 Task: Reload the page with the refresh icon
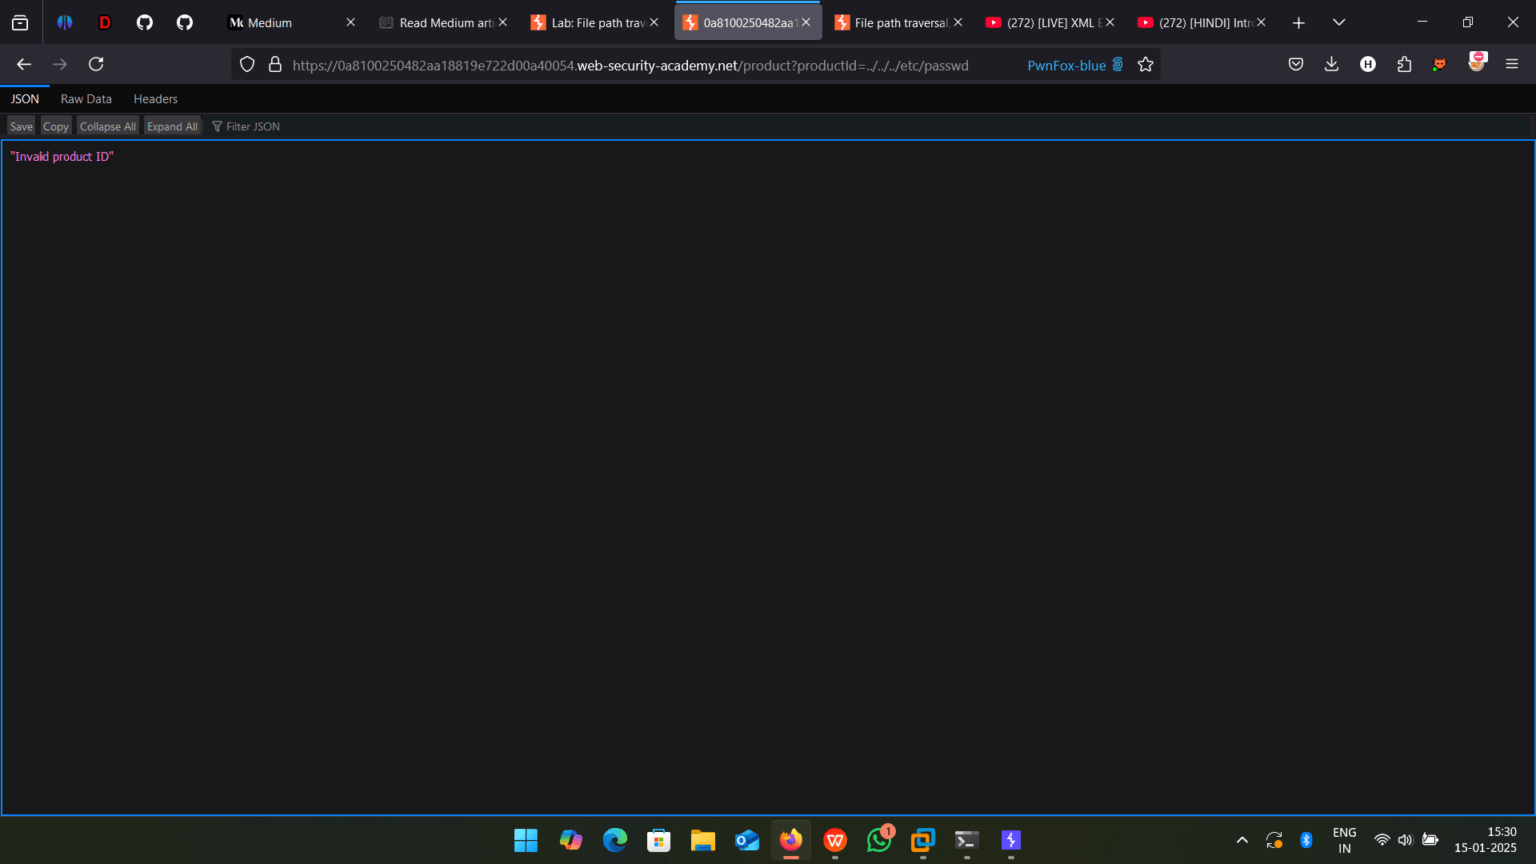pos(96,64)
